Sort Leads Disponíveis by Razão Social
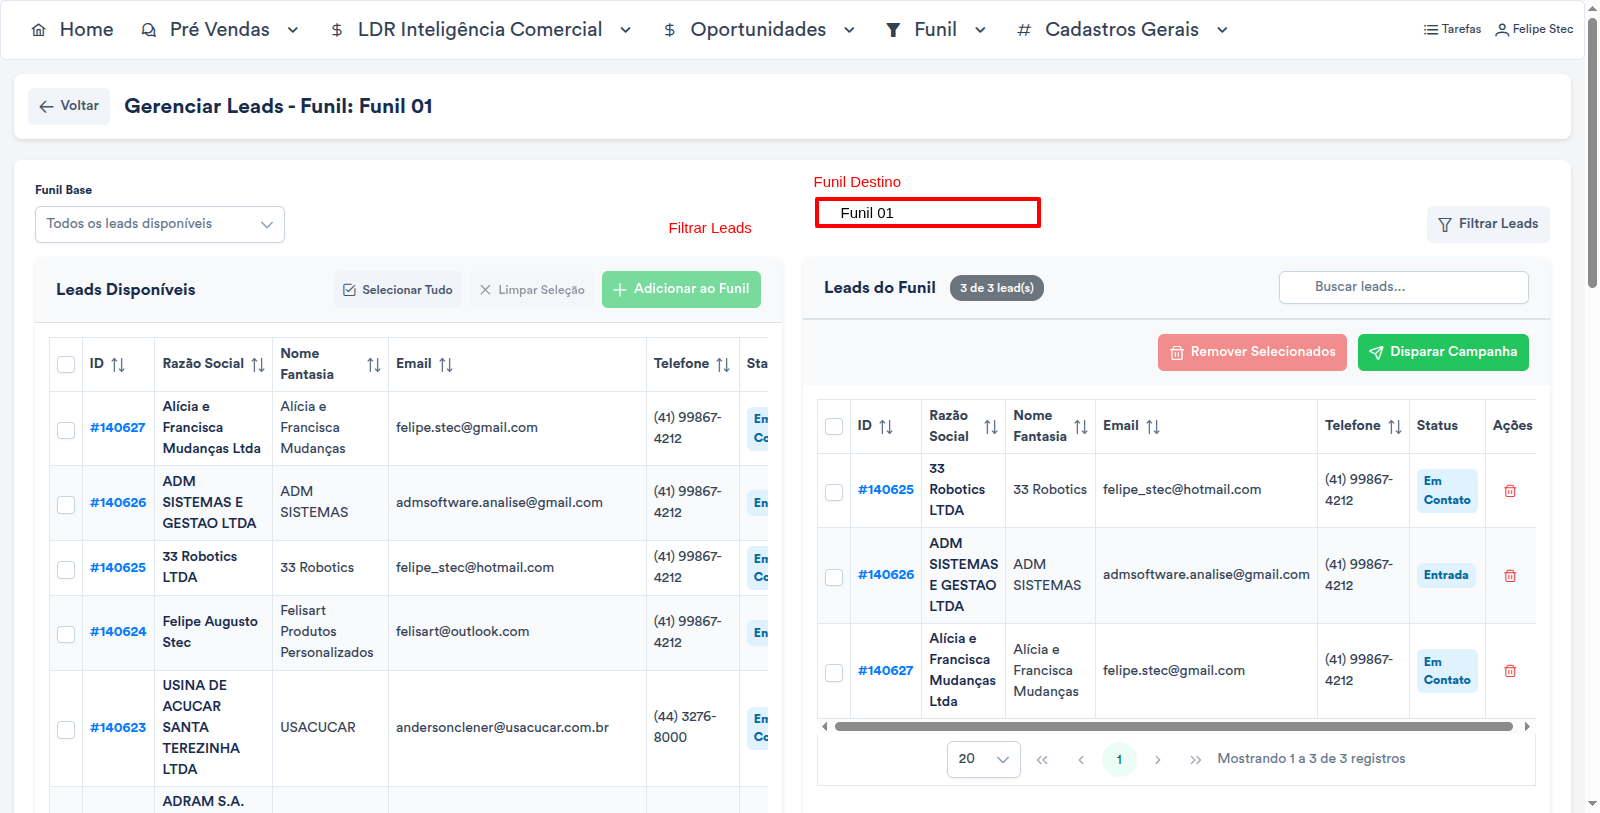 click(258, 365)
